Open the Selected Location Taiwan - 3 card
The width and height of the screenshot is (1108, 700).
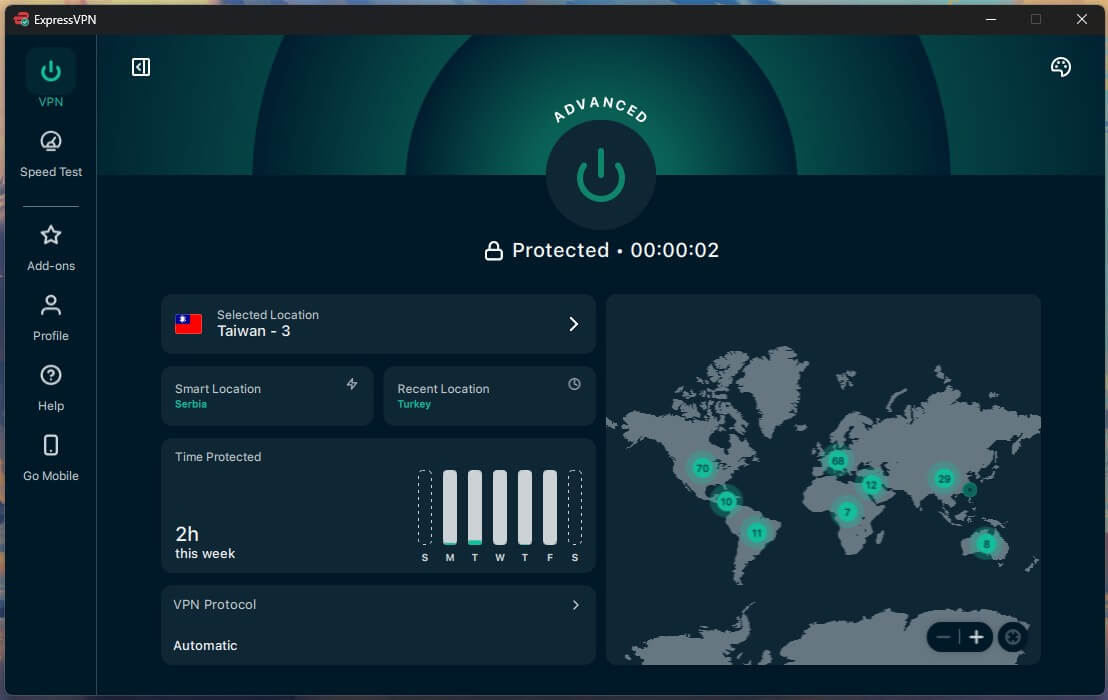tap(378, 324)
